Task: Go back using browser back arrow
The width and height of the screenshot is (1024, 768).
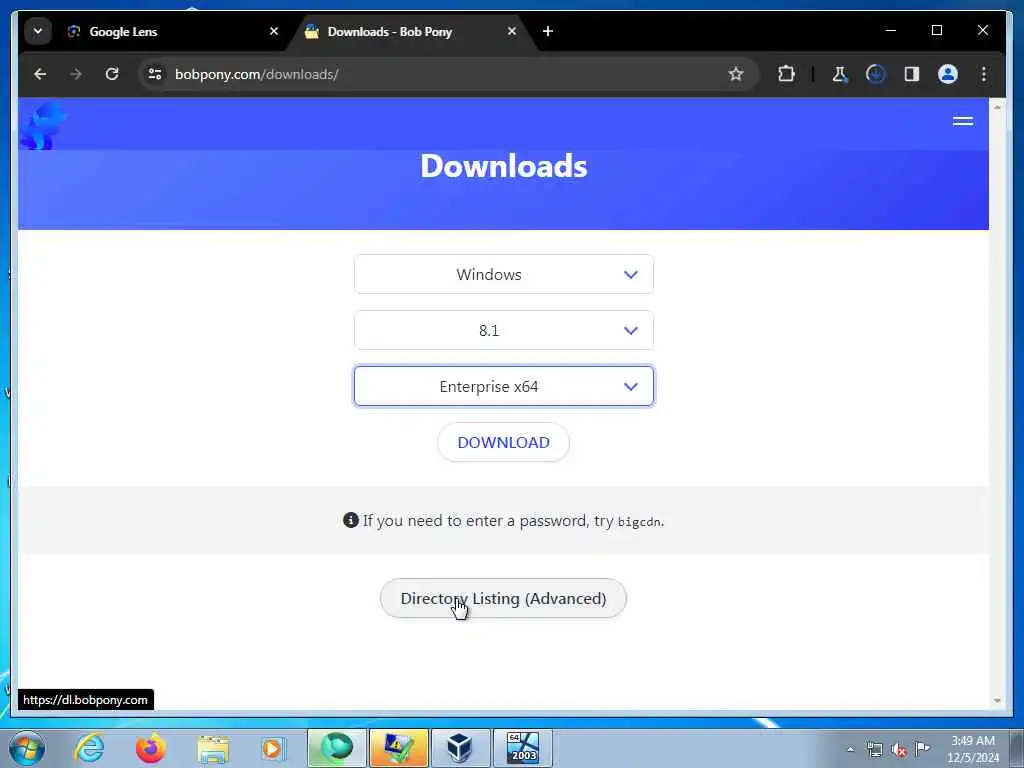Action: [40, 74]
